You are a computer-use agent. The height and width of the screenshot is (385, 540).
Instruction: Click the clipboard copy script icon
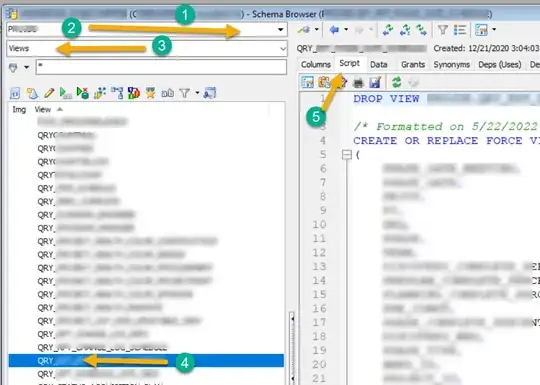point(324,82)
